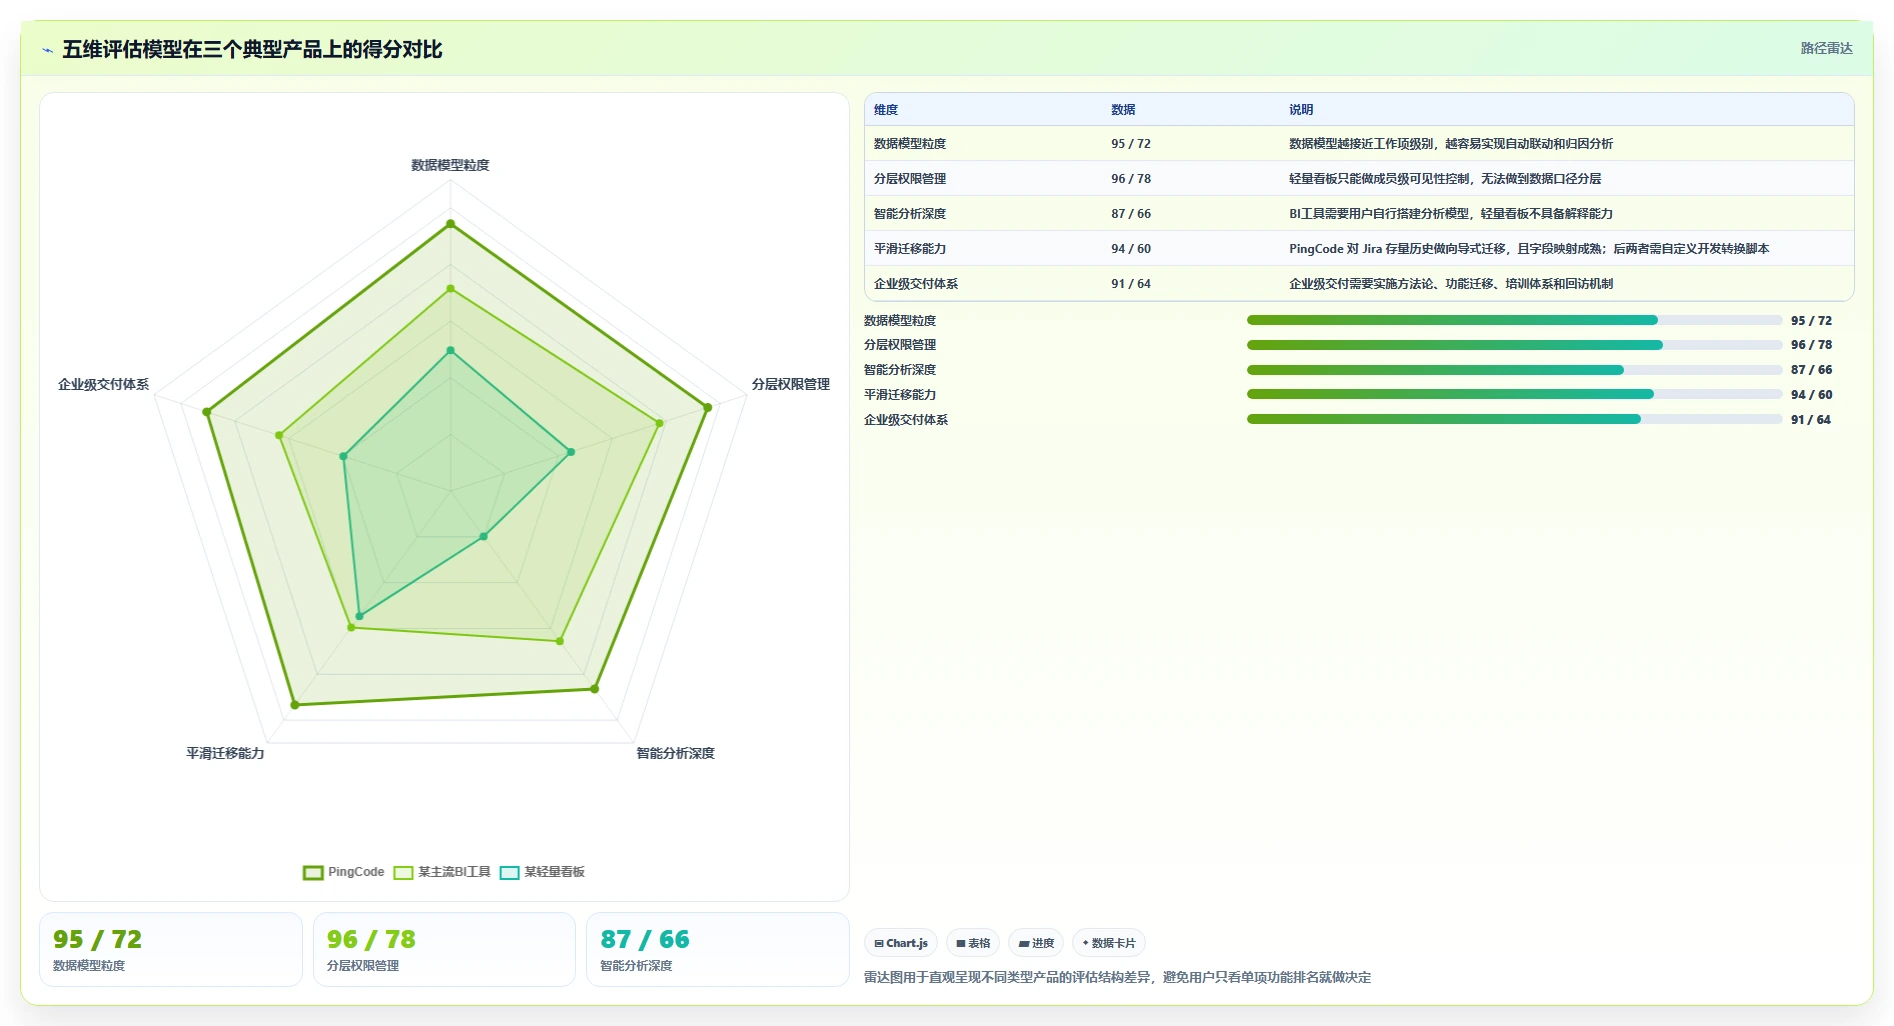Select the 96 / 78 分层权限管理 card
This screenshot has height=1026, width=1894.
click(x=444, y=950)
